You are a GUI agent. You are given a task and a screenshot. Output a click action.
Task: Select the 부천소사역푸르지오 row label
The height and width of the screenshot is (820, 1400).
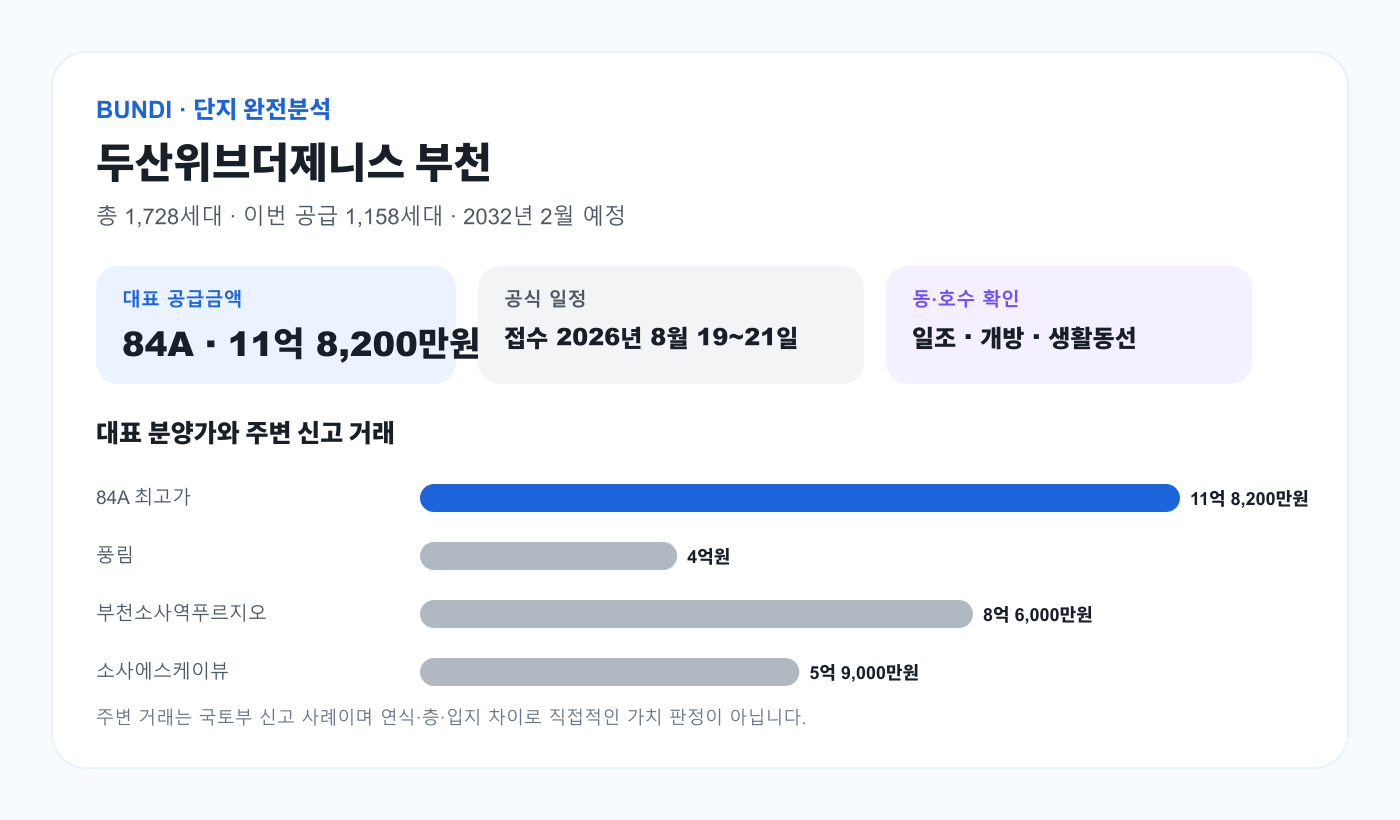click(x=182, y=613)
